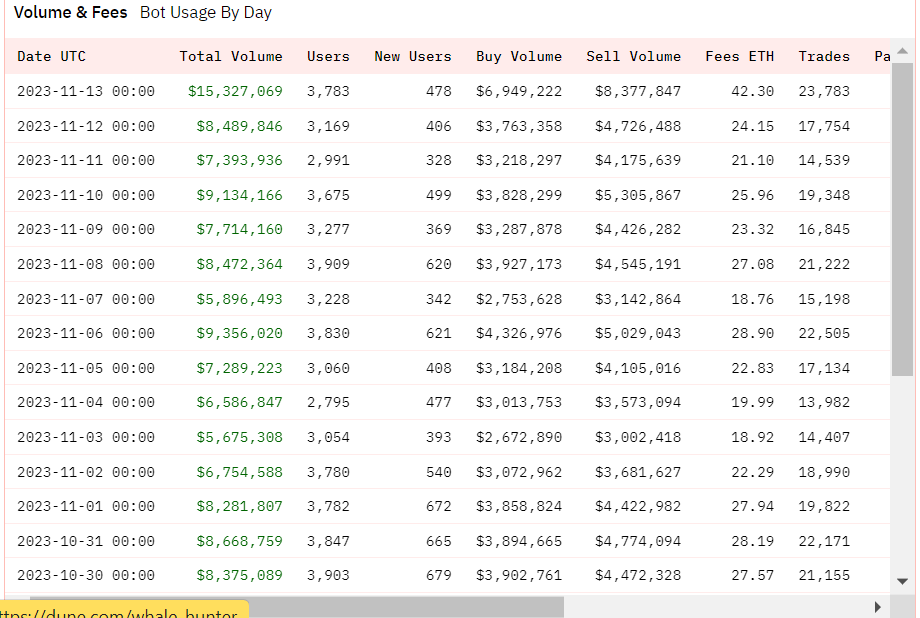Select users value 3,847

point(328,541)
